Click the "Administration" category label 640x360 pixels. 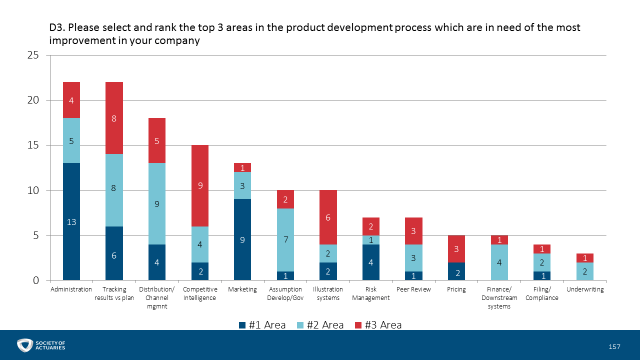(x=71, y=289)
